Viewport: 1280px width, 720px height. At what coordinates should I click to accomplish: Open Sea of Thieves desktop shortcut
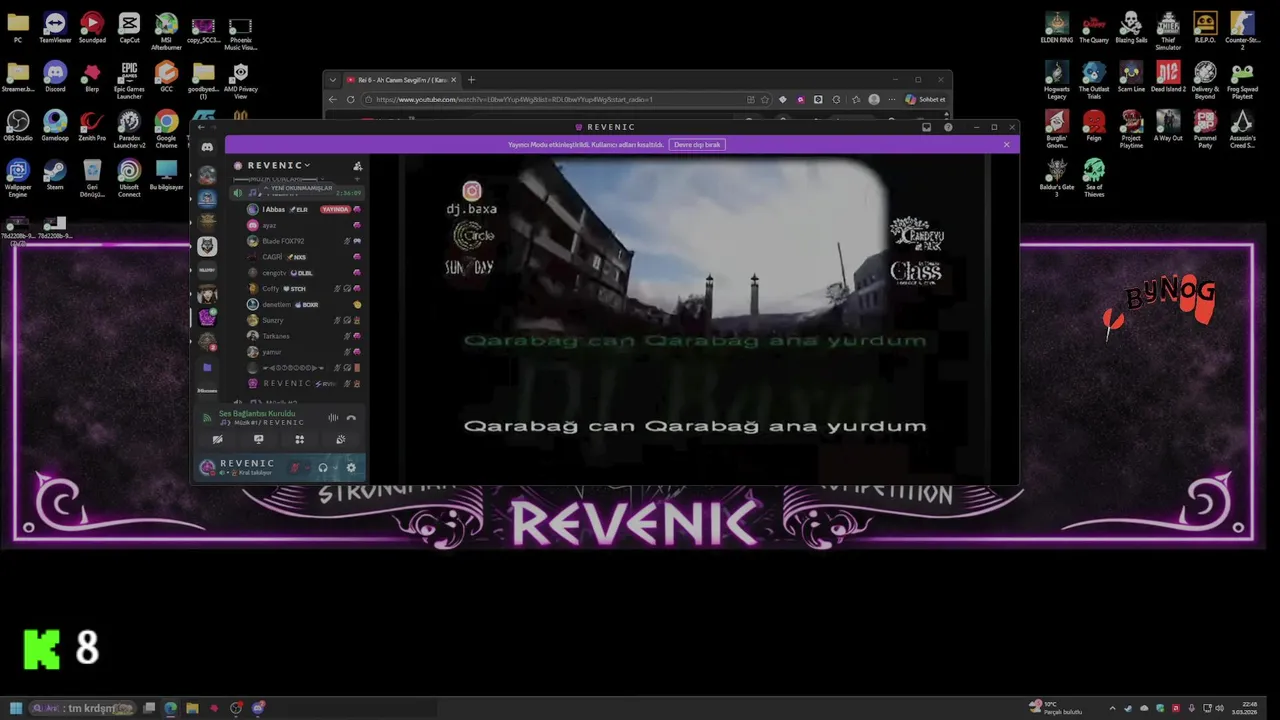[1094, 178]
